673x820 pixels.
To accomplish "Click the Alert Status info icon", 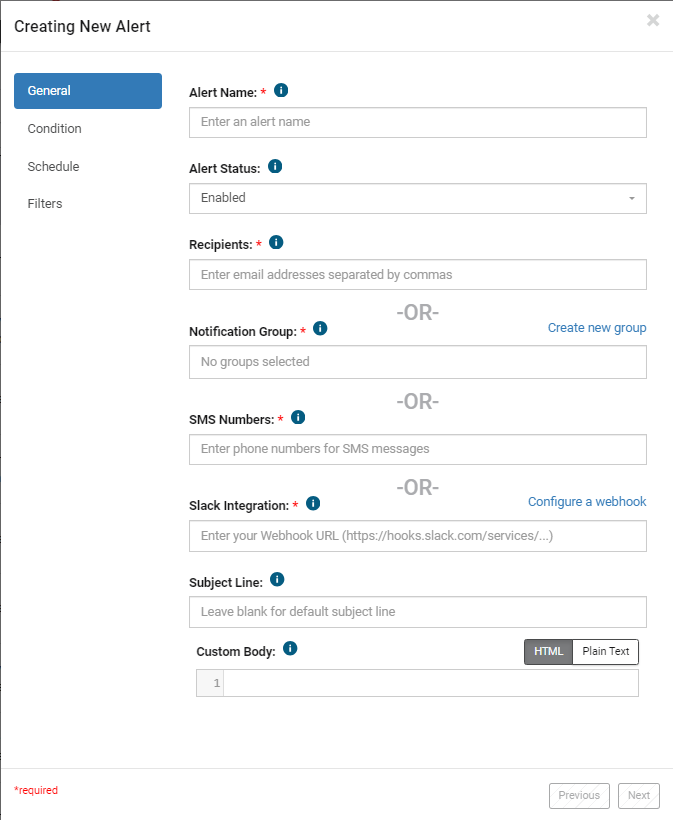I will coord(275,166).
